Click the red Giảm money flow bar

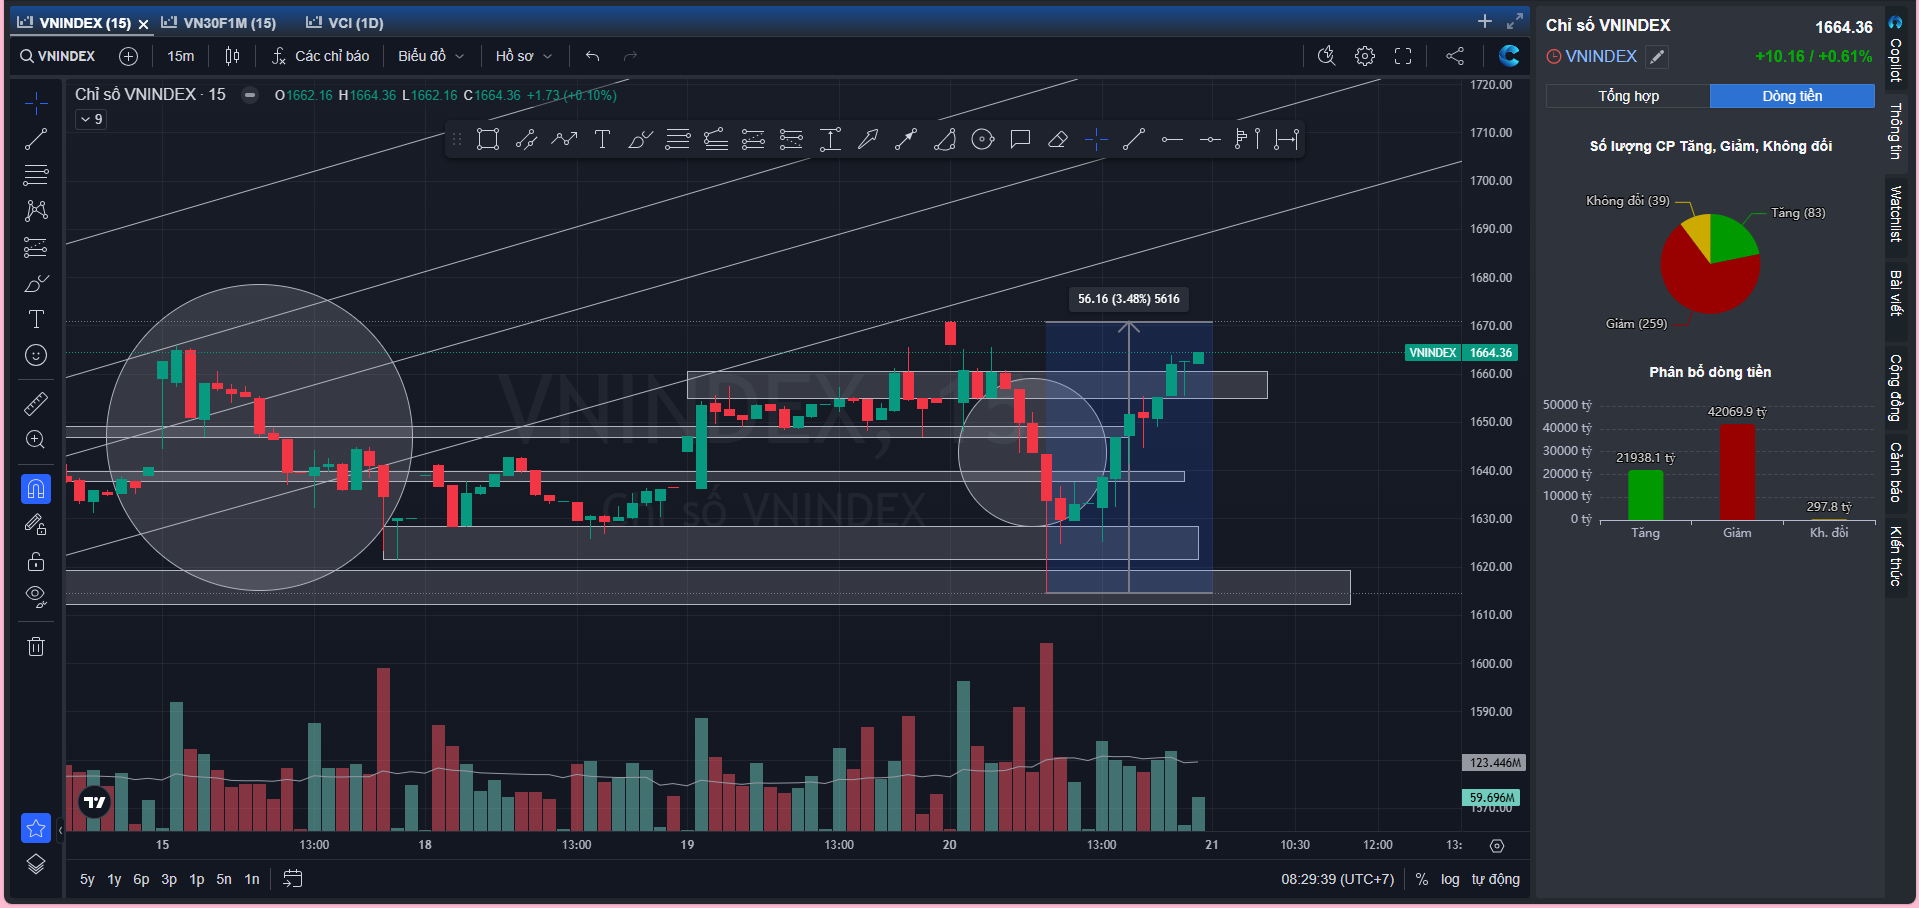click(1737, 472)
